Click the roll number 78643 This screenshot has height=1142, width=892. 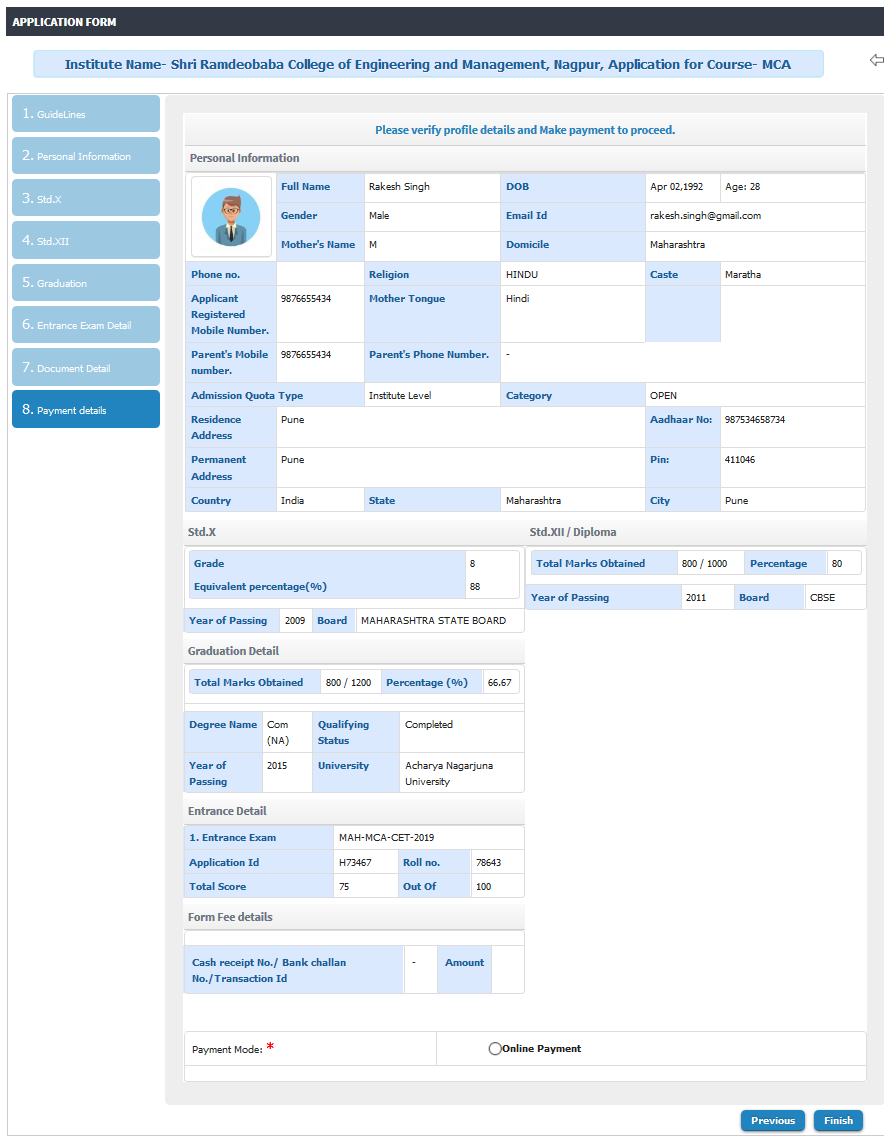point(489,862)
